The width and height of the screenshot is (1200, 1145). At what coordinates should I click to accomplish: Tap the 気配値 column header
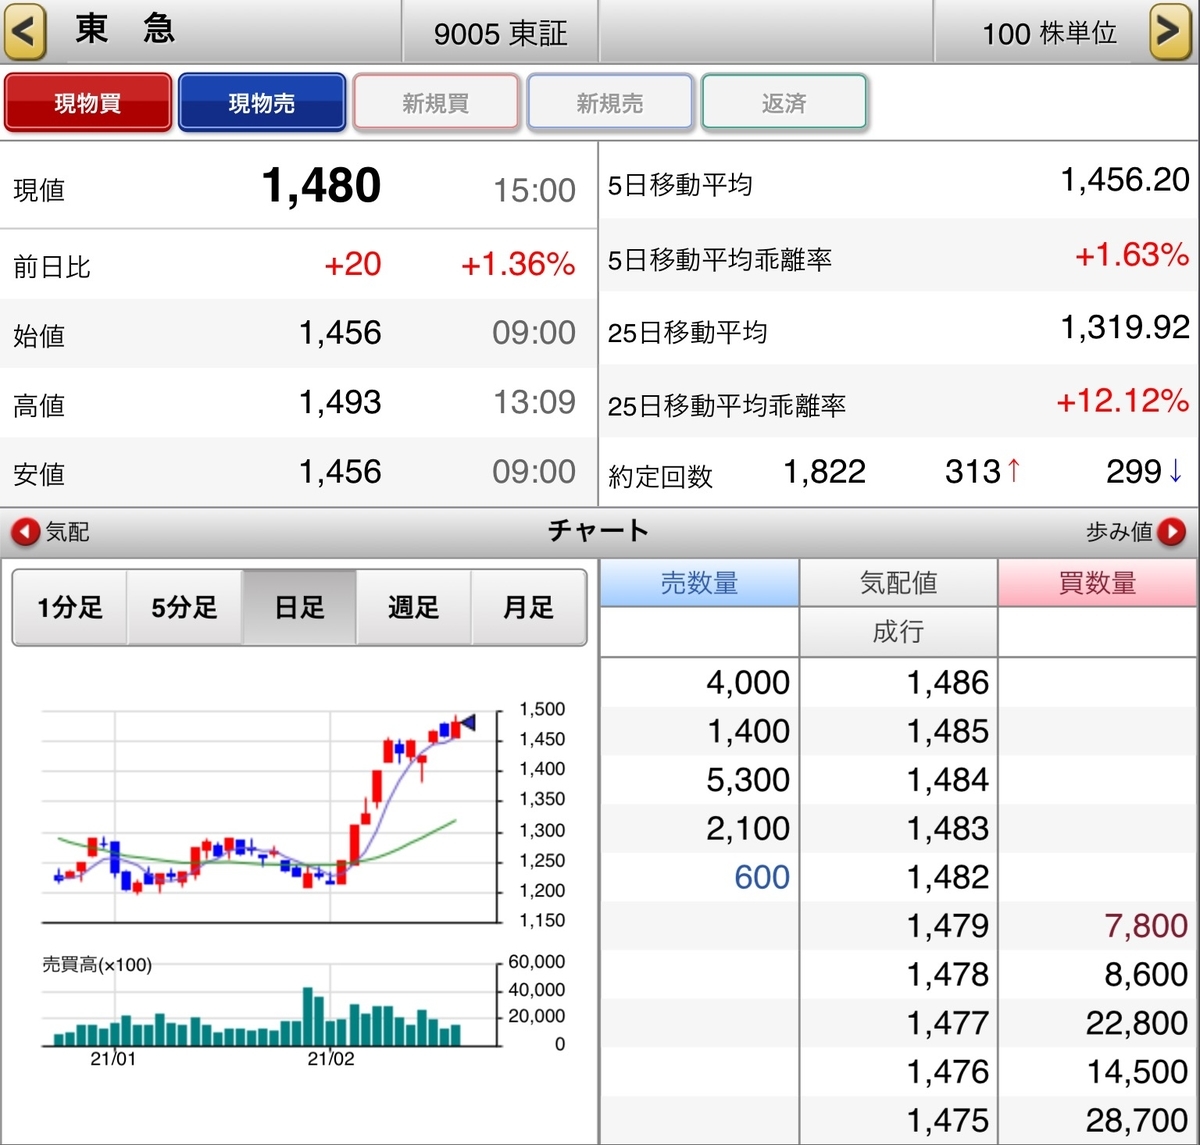click(898, 583)
